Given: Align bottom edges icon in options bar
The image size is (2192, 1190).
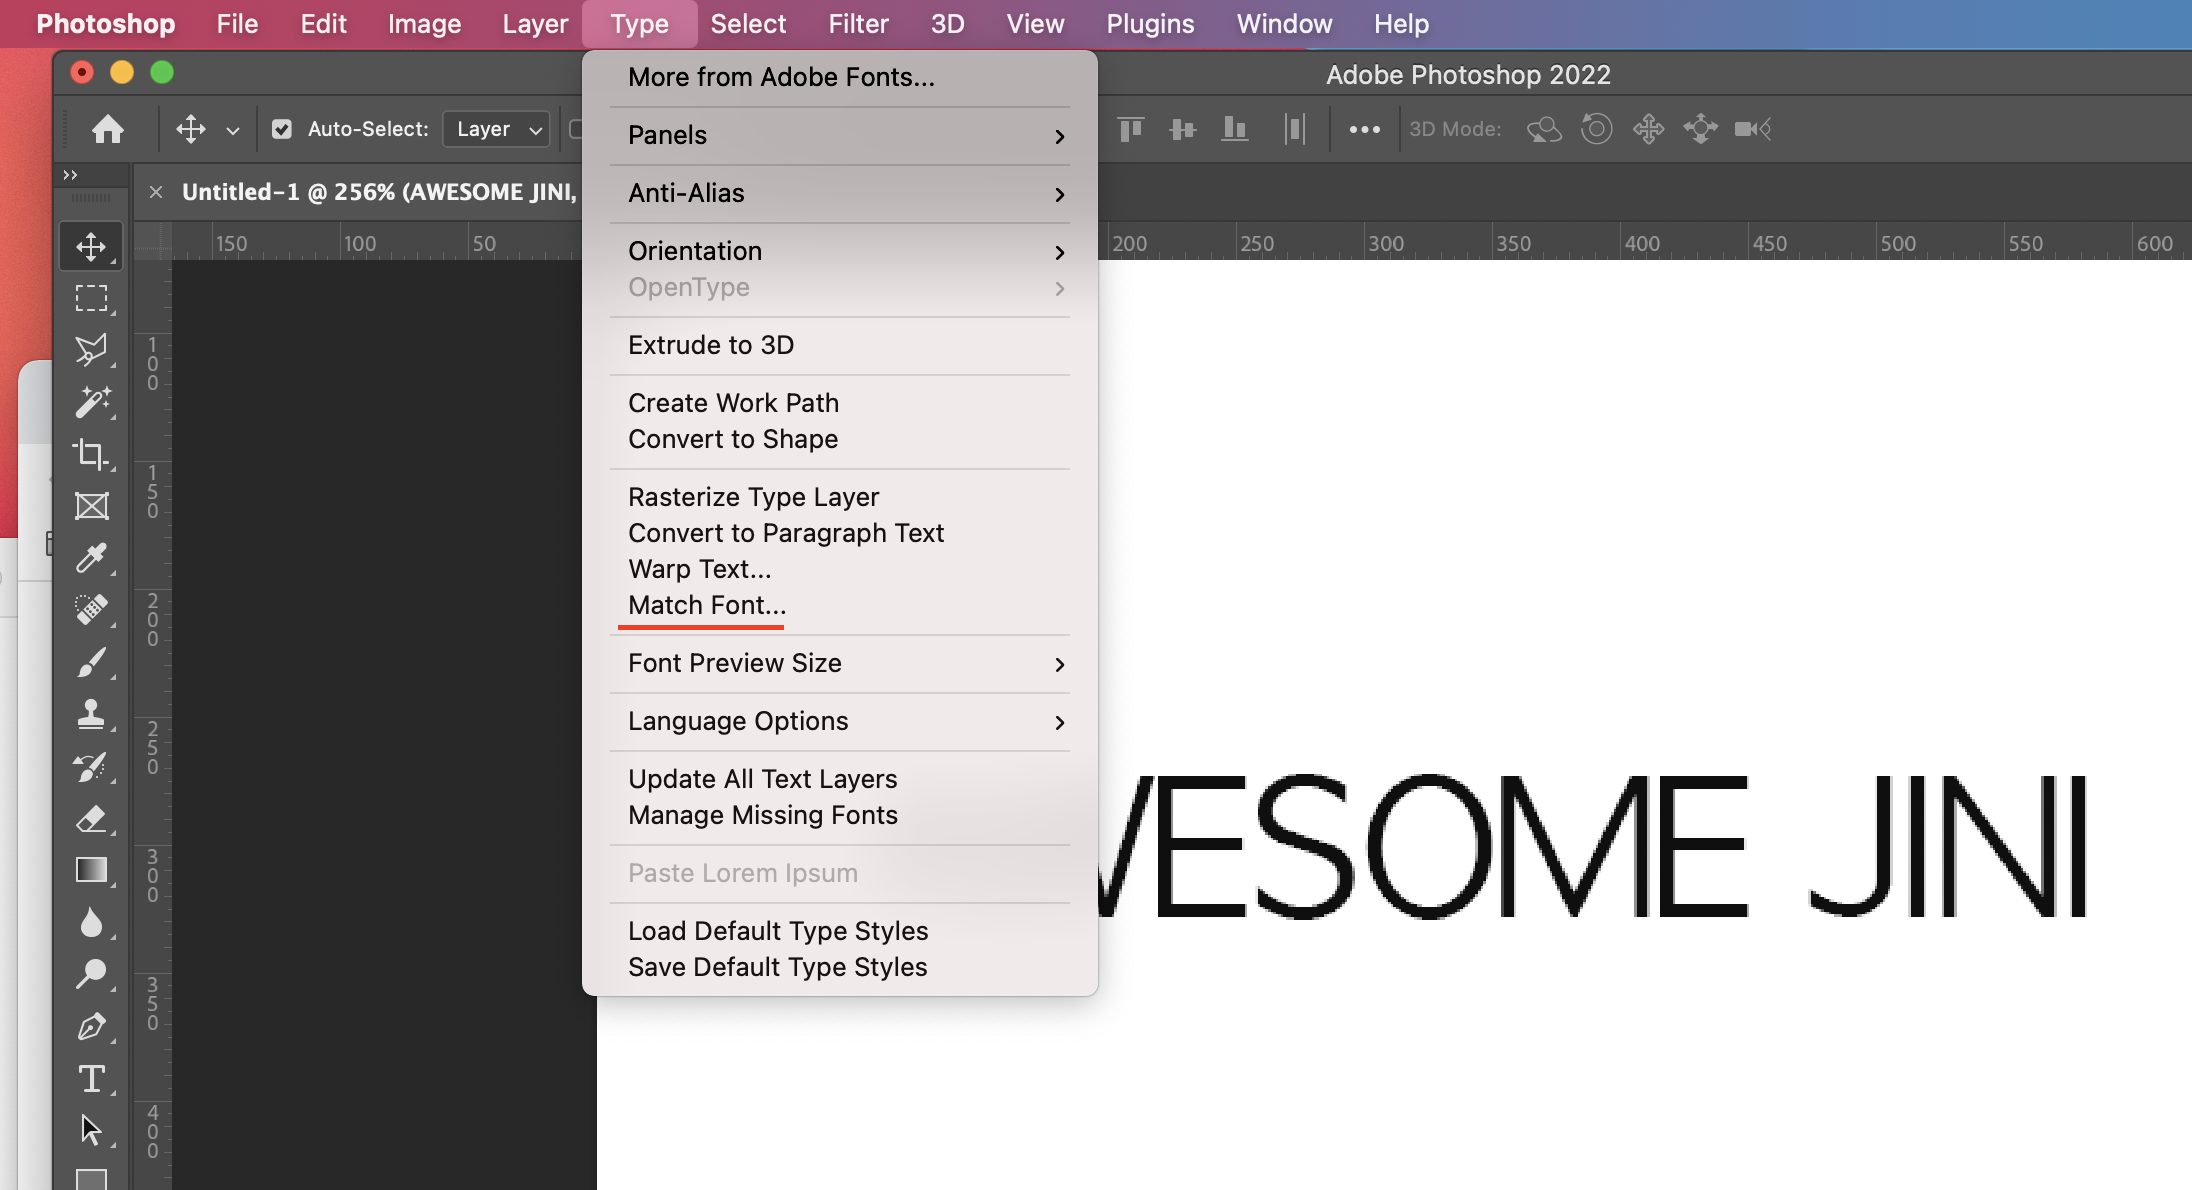Looking at the screenshot, I should [1235, 129].
